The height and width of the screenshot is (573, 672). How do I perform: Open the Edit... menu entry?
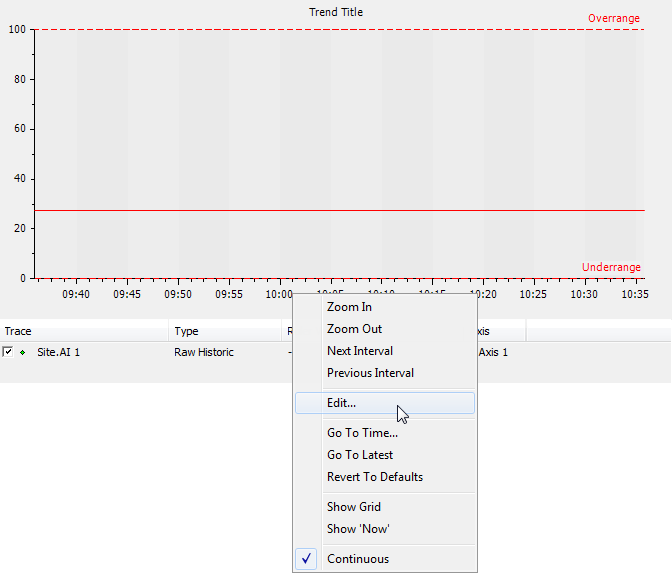[341, 403]
